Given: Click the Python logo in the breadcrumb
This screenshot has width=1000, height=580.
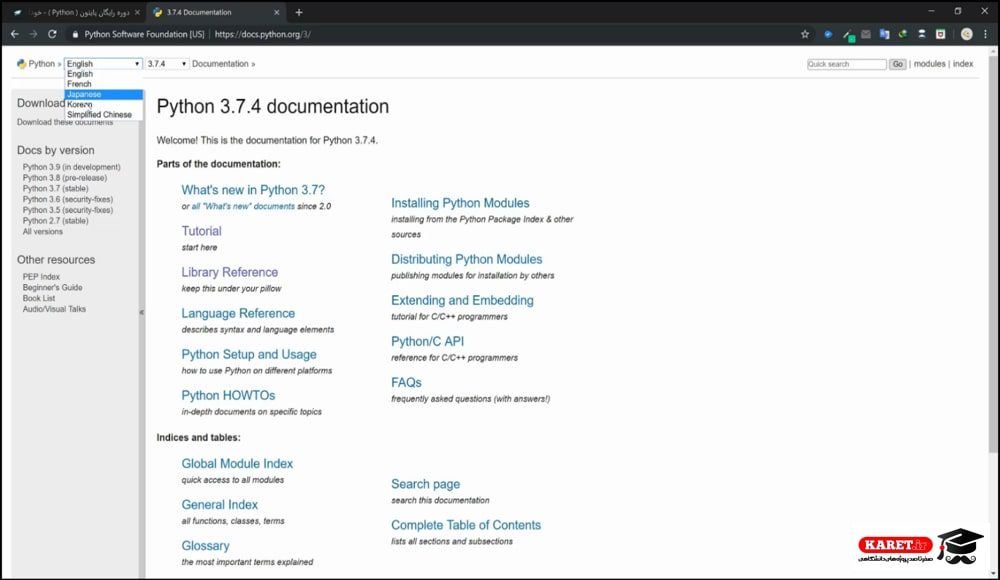Looking at the screenshot, I should click(x=22, y=64).
